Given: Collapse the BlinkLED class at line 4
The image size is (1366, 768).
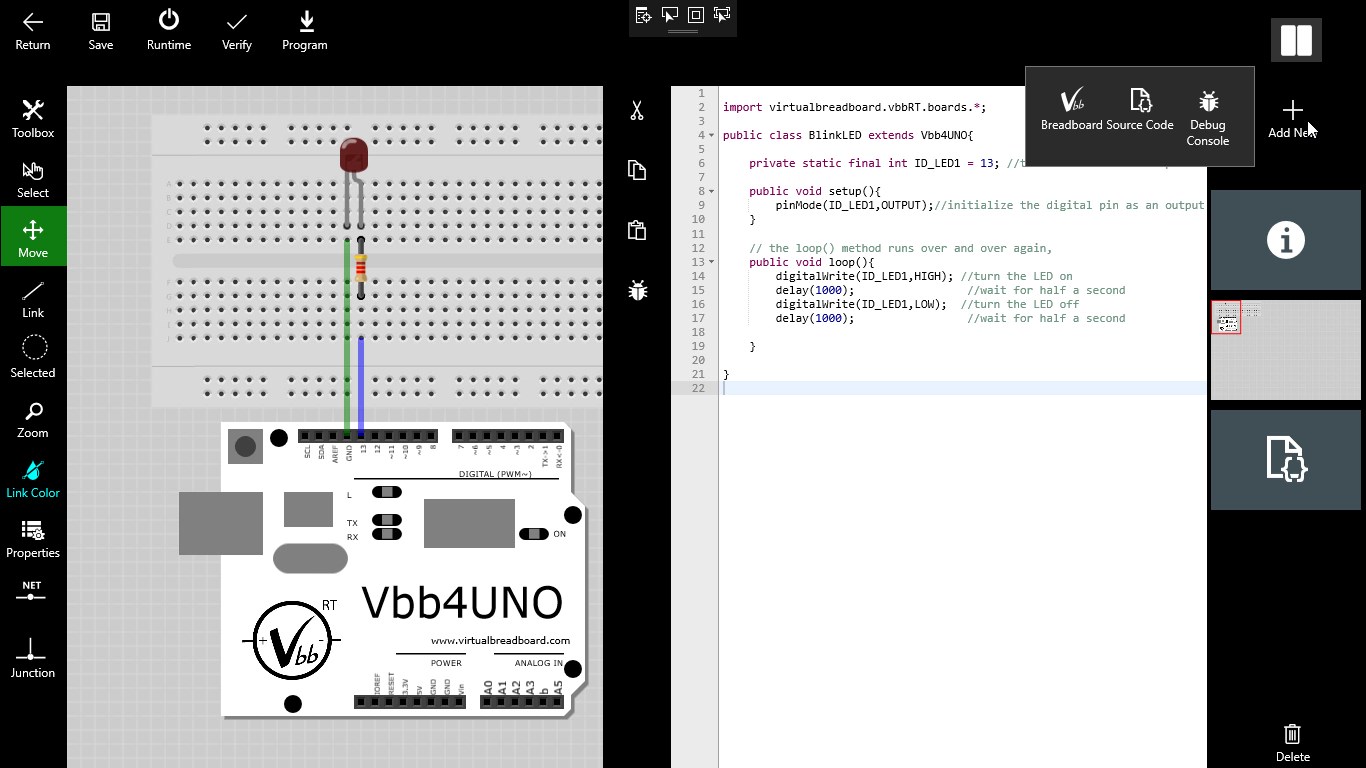Looking at the screenshot, I should point(710,134).
